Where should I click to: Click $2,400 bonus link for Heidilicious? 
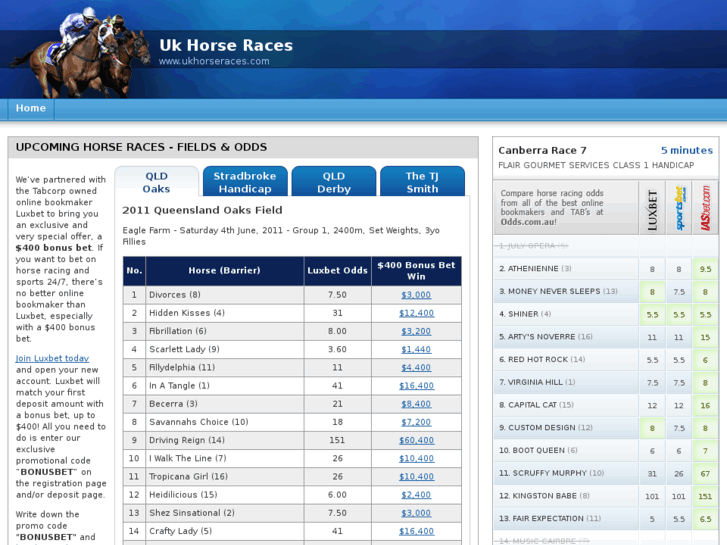(416, 494)
